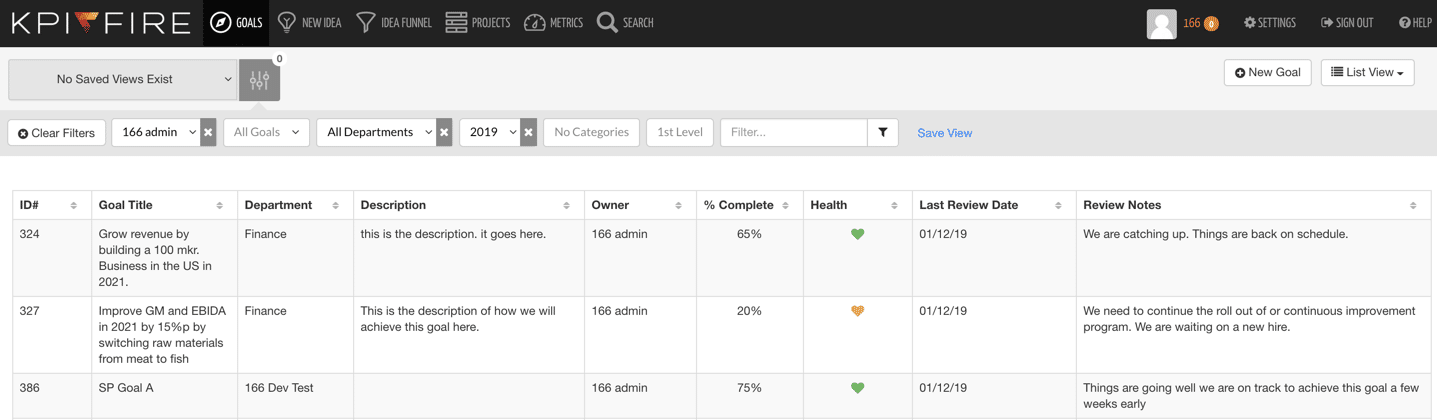
Task: Open Settings in the top bar
Action: click(1270, 23)
